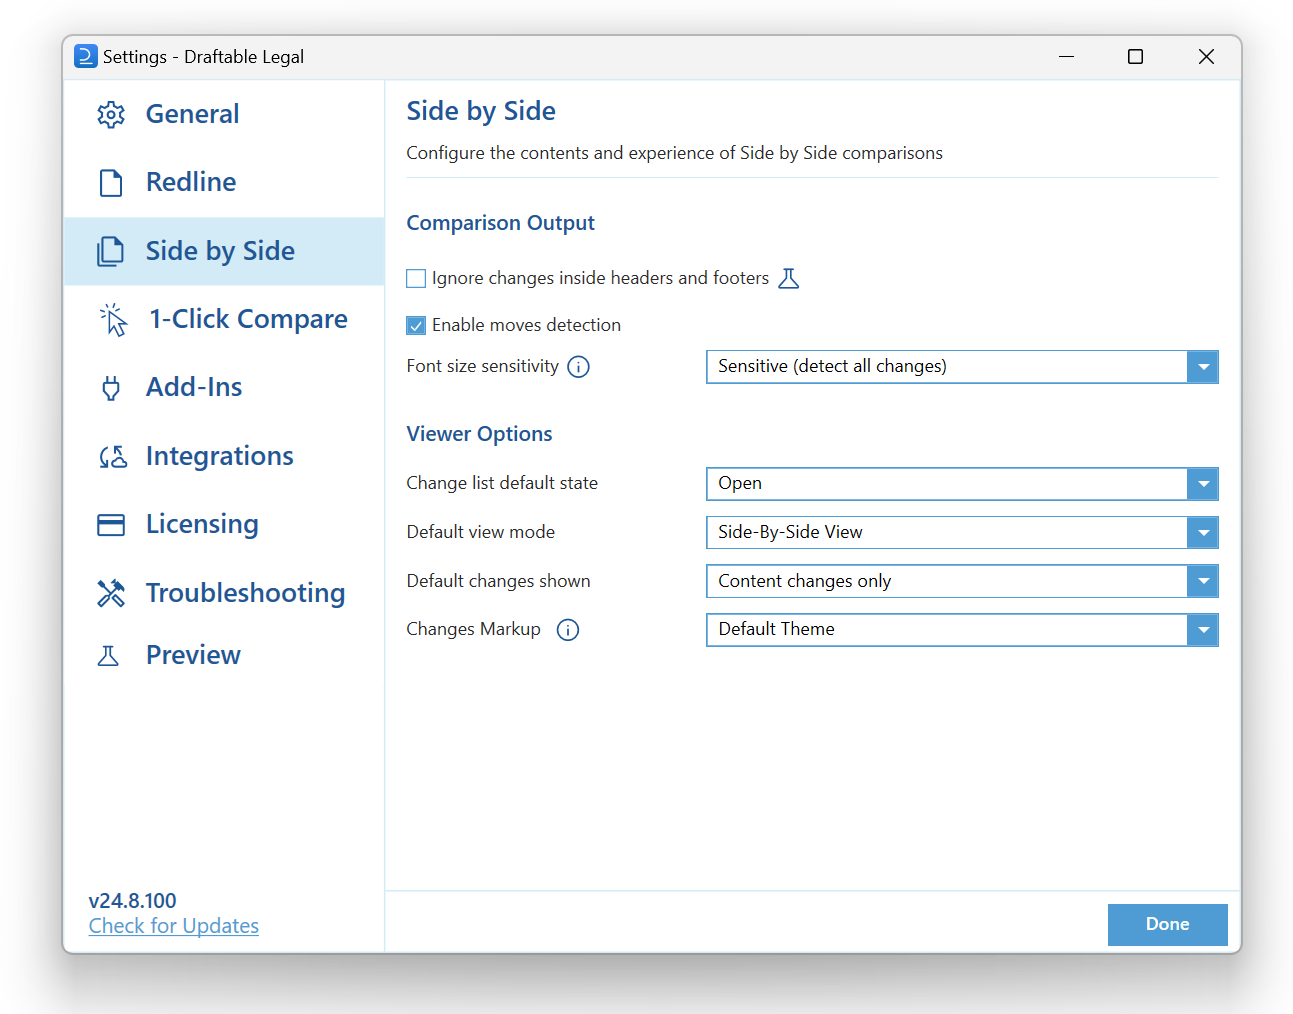
Task: Open the Troubleshooting section
Action: pyautogui.click(x=224, y=593)
